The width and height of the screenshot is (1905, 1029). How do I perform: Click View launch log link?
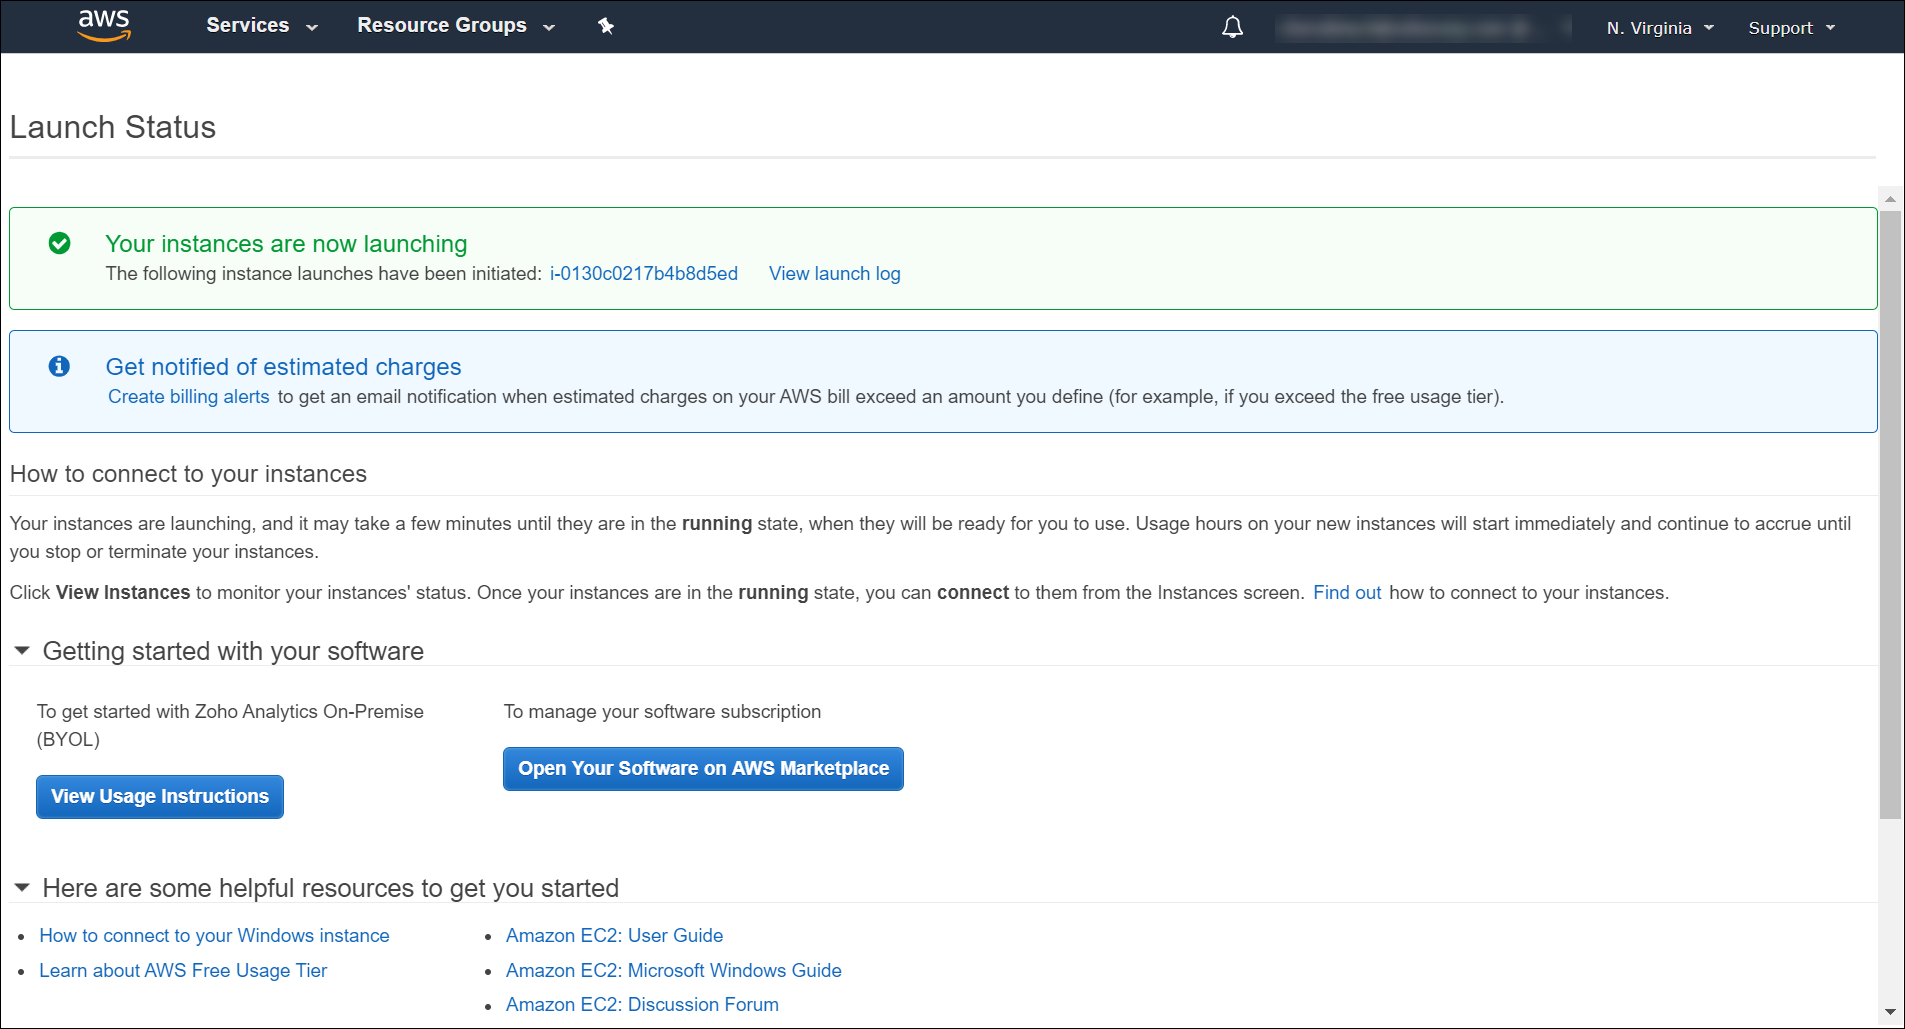coord(834,274)
